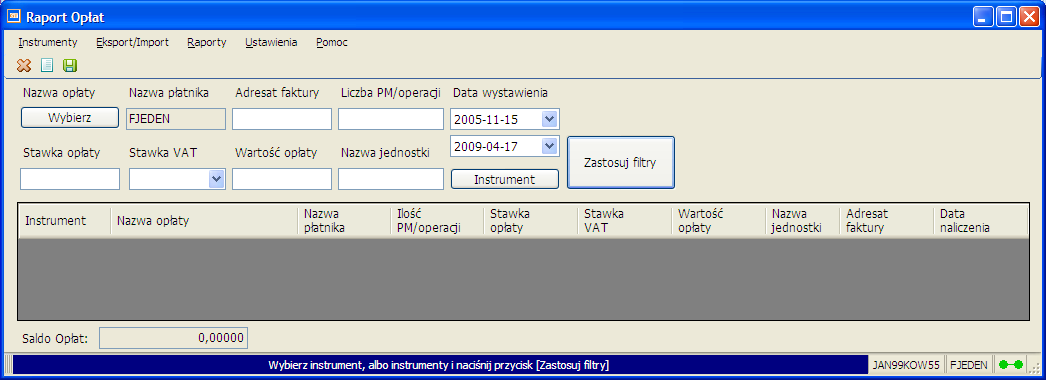
Task: Sort by the Instrument column header
Action: tap(65, 221)
